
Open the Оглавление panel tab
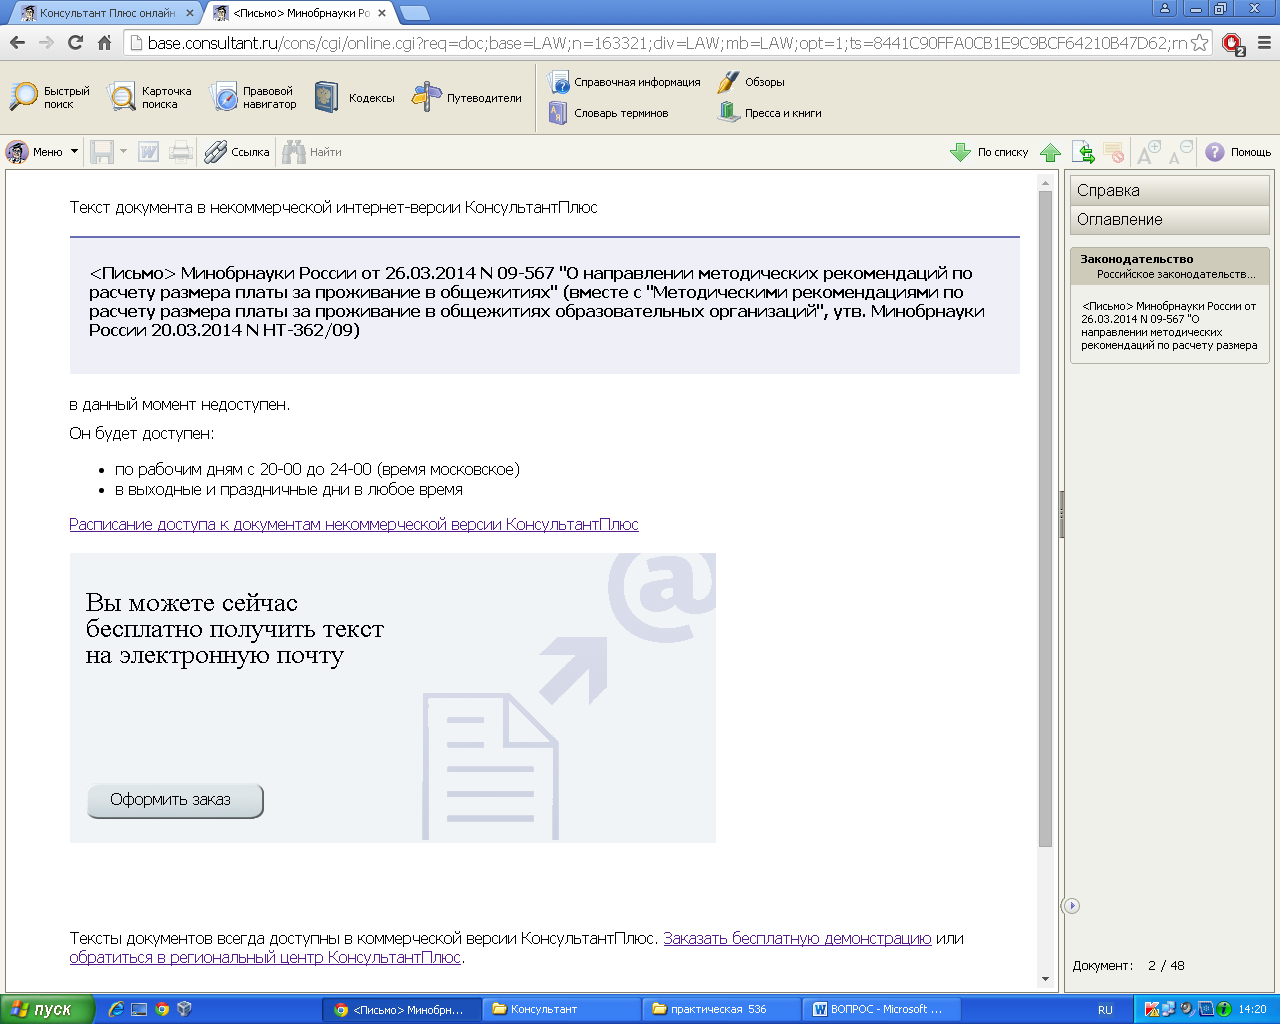1169,220
